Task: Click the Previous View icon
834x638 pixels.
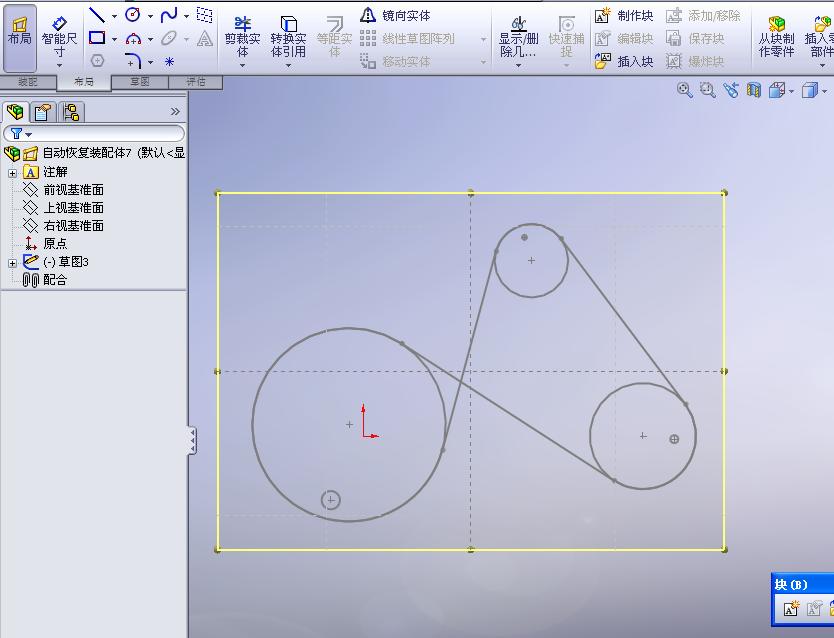Action: click(731, 90)
